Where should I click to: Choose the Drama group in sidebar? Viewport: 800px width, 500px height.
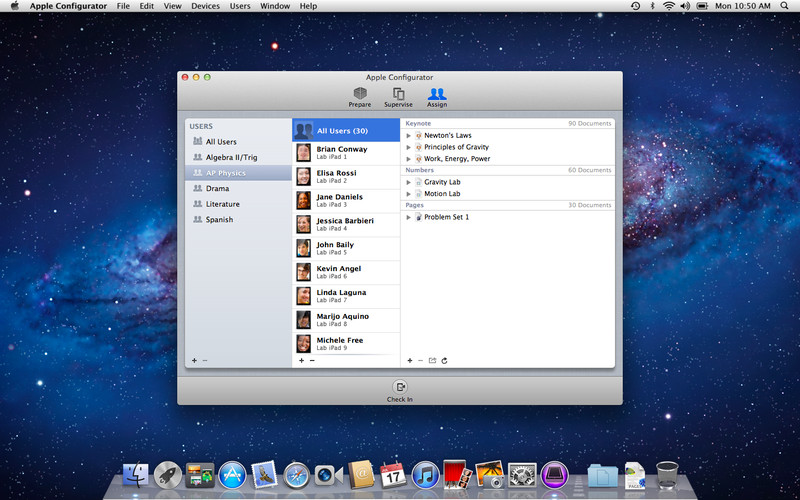(217, 188)
